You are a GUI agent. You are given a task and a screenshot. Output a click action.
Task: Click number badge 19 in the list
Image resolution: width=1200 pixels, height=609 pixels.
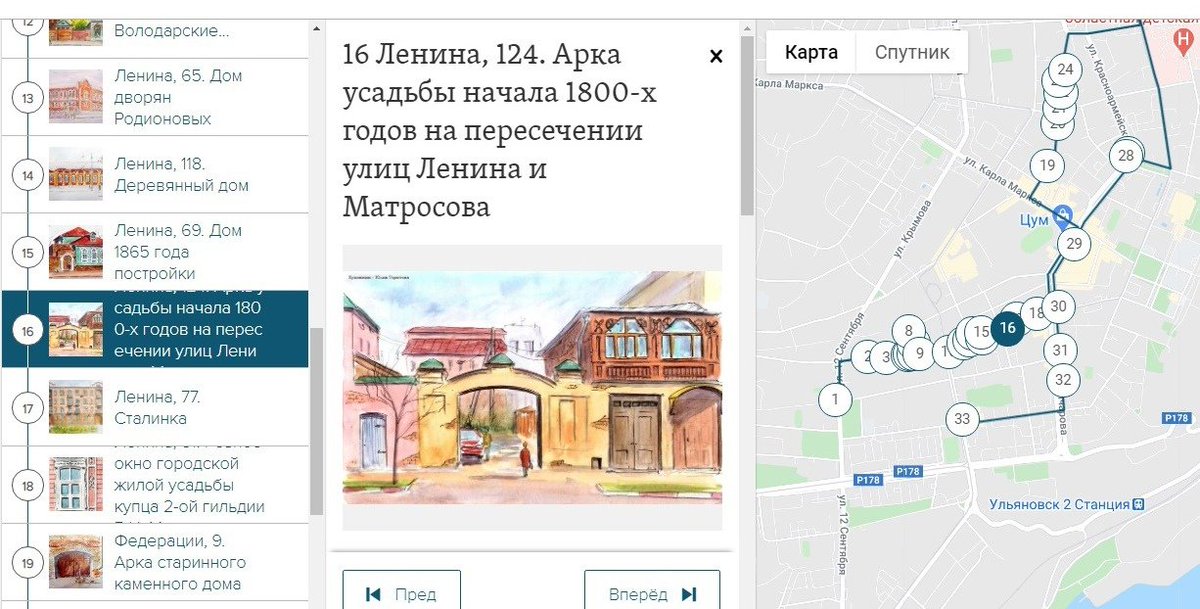tap(27, 563)
